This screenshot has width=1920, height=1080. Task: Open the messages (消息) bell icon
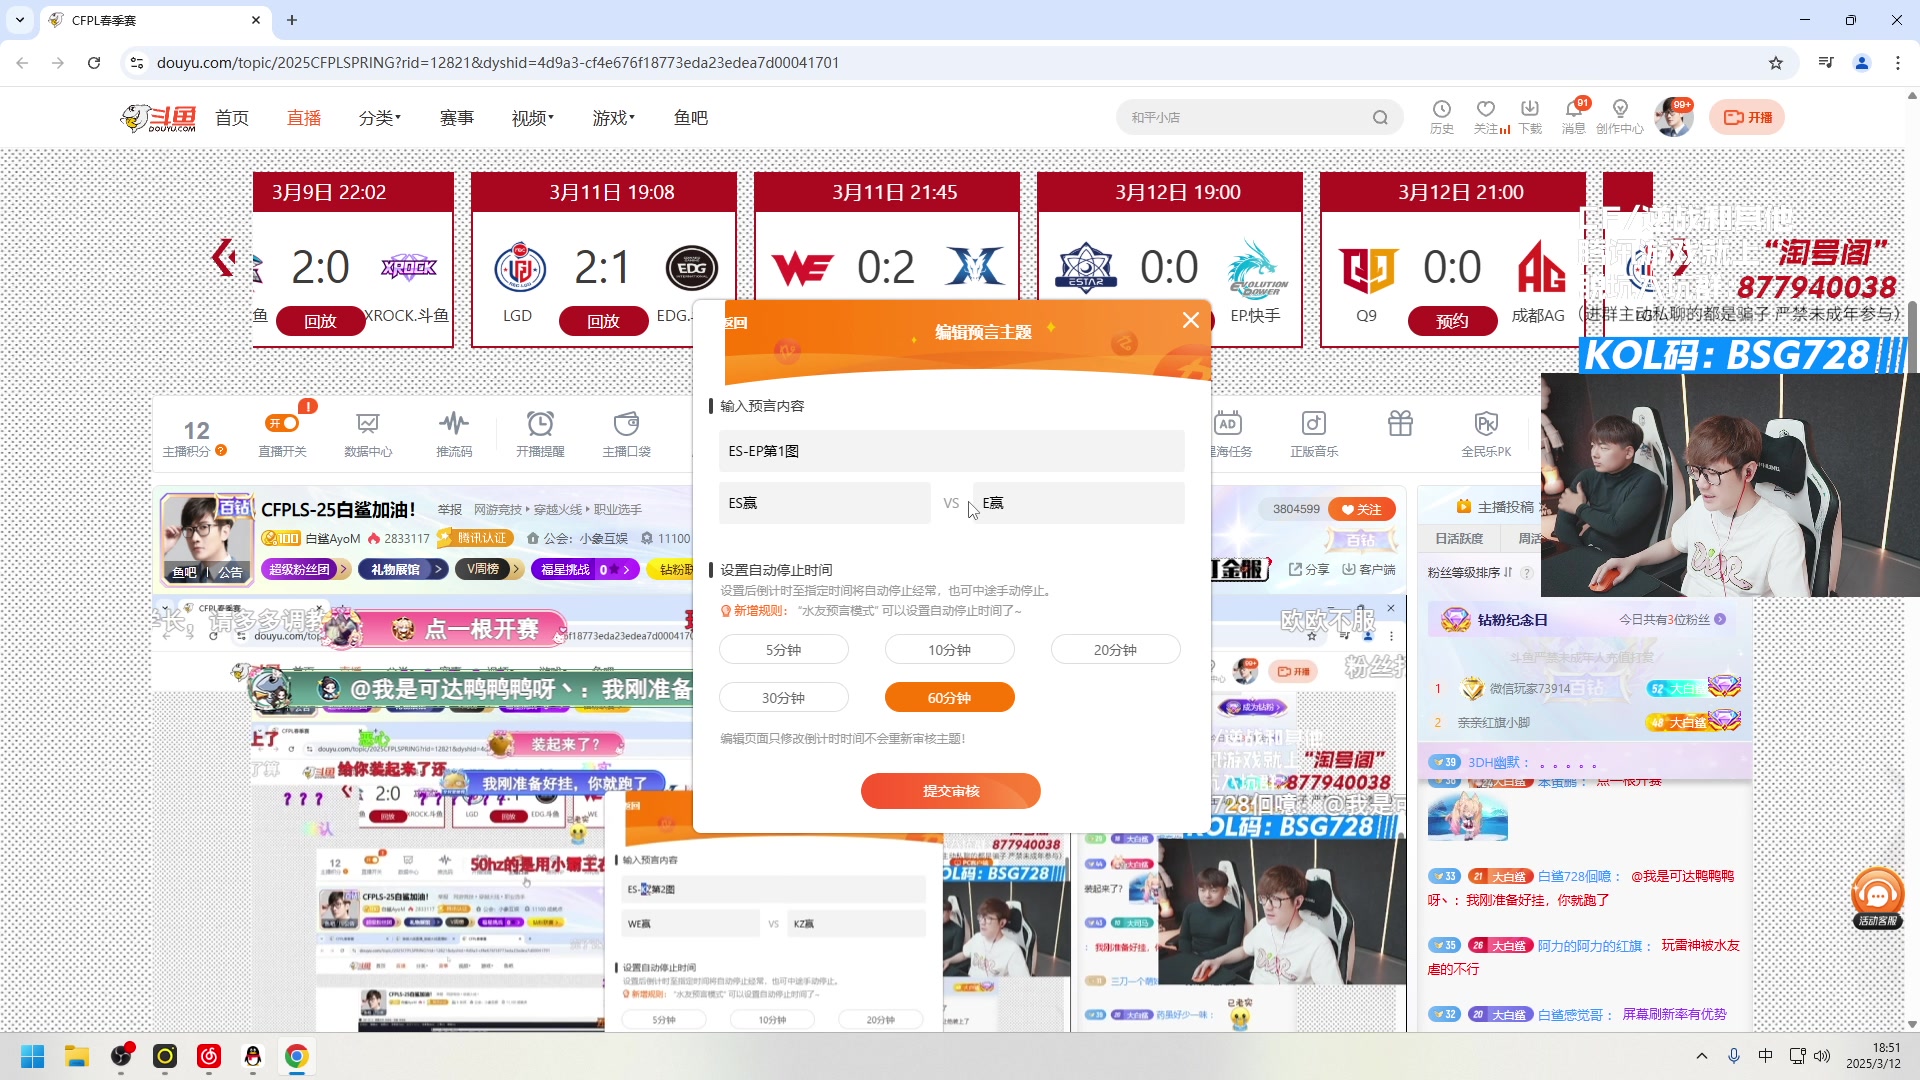point(1573,110)
